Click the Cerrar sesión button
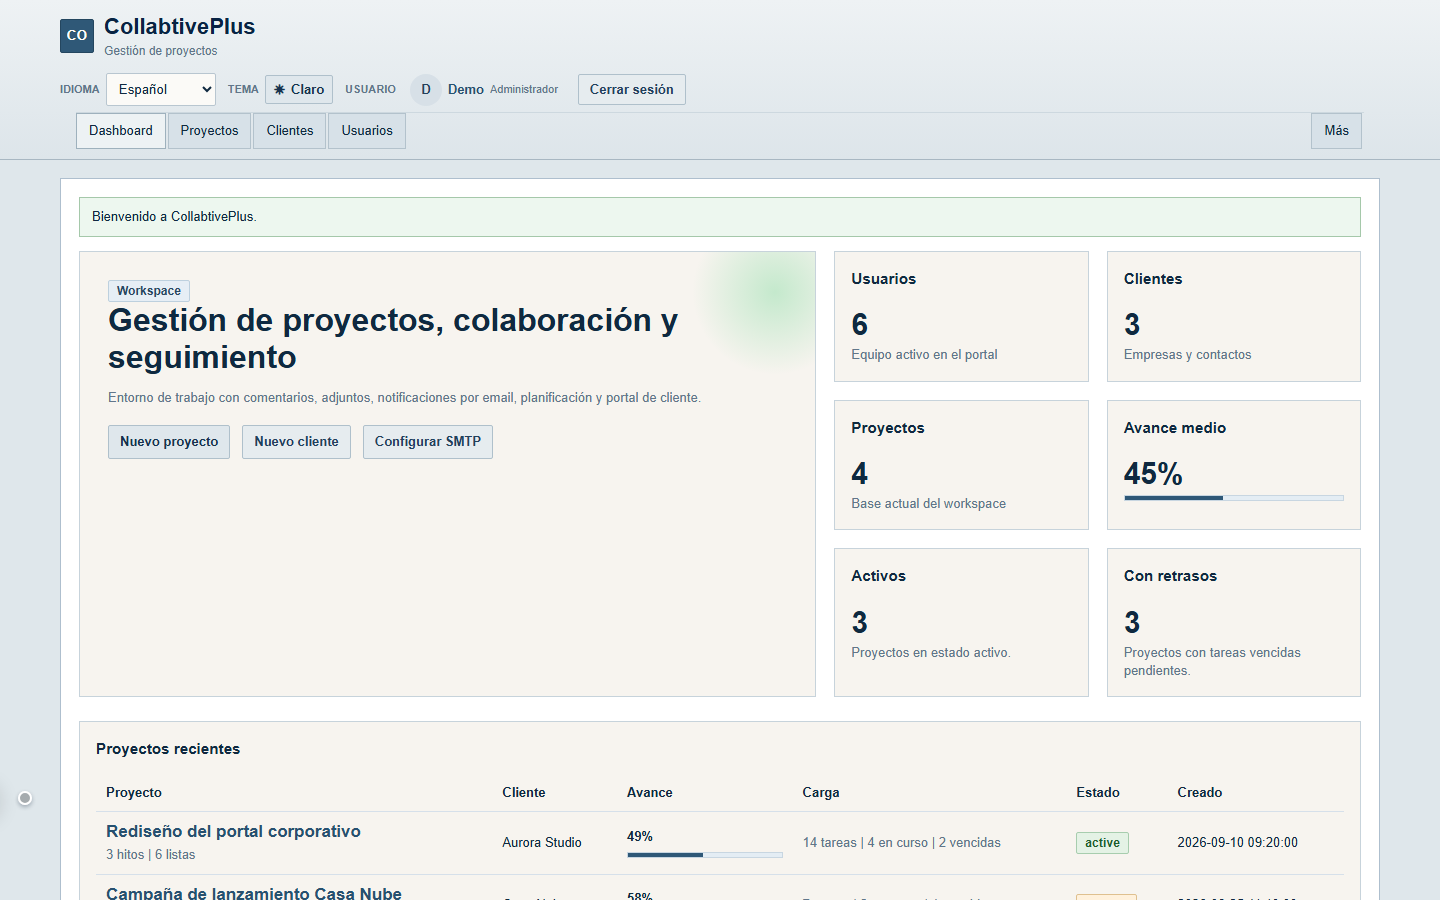The height and width of the screenshot is (900, 1440). click(632, 89)
